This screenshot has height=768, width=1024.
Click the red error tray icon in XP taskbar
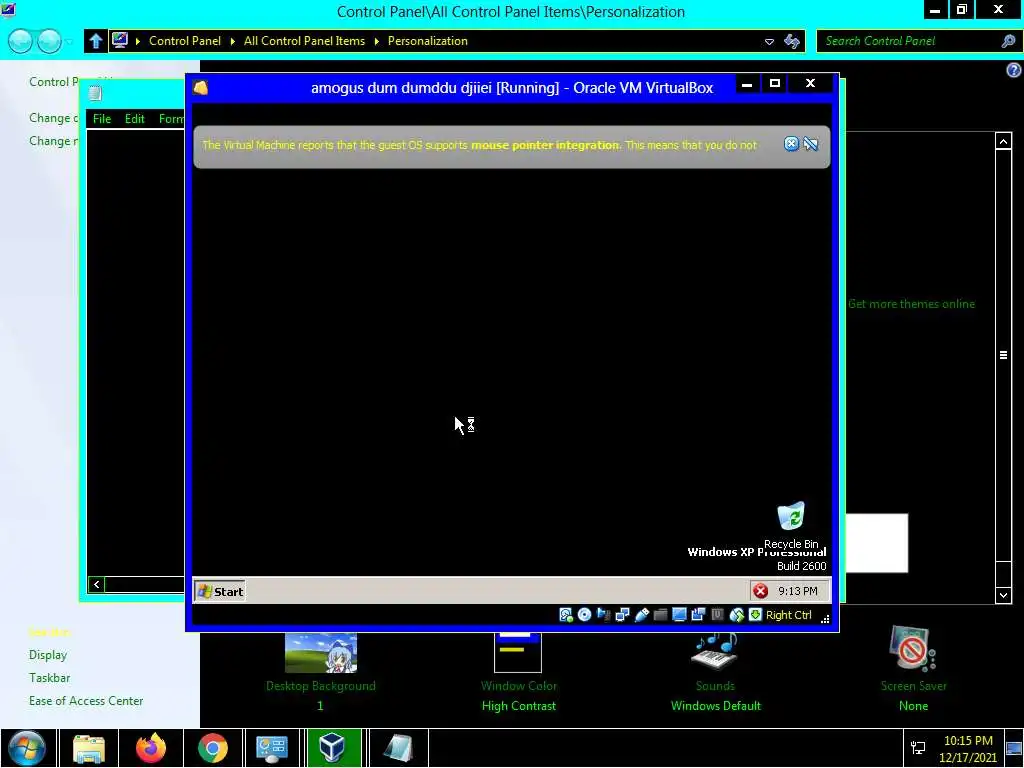point(760,591)
